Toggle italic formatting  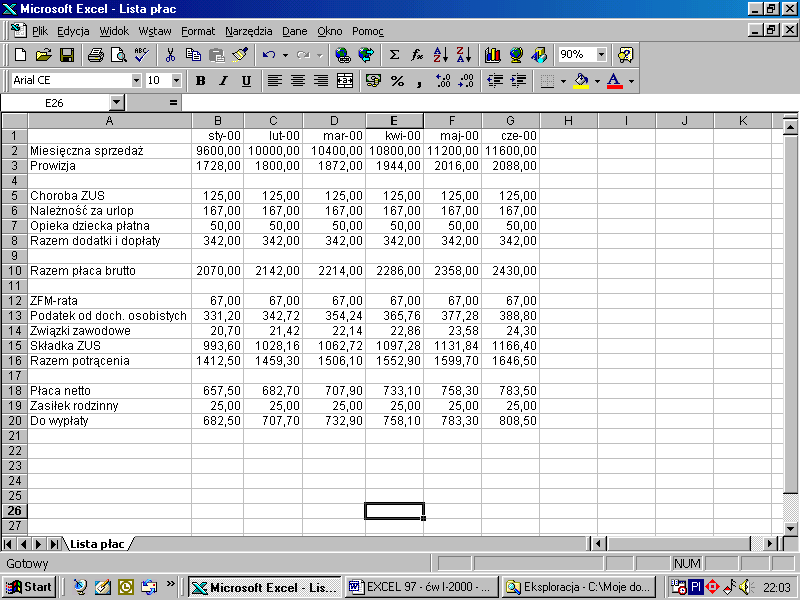click(223, 81)
